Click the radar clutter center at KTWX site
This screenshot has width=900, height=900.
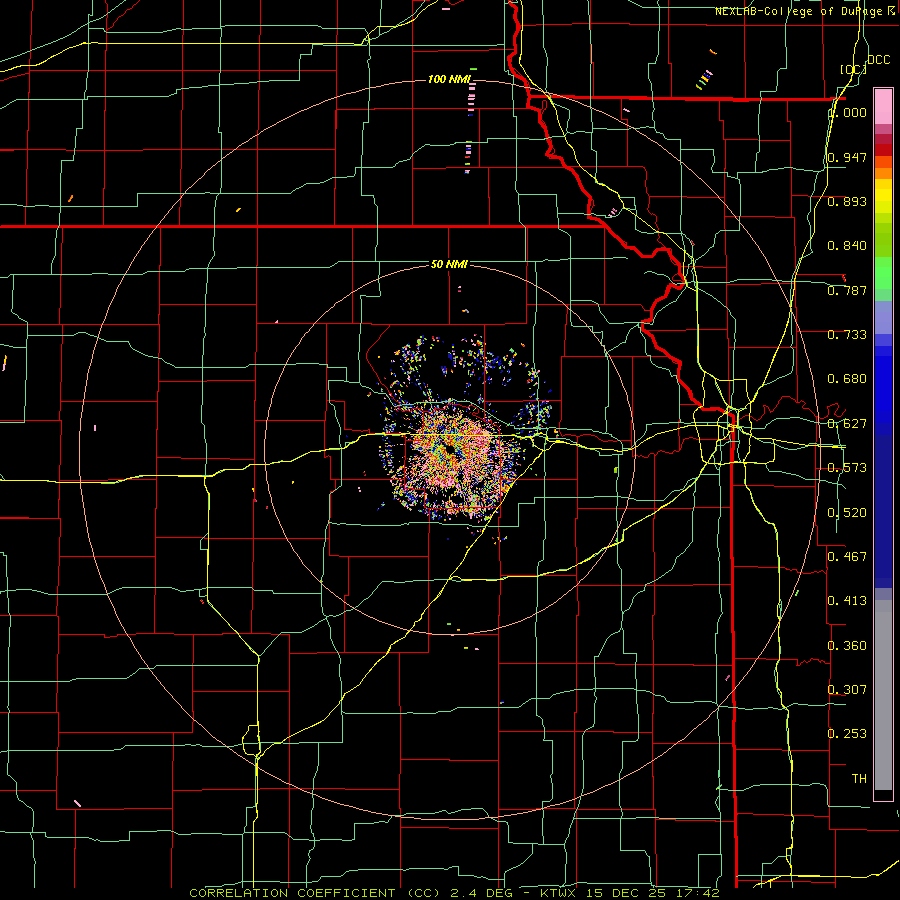(x=449, y=449)
